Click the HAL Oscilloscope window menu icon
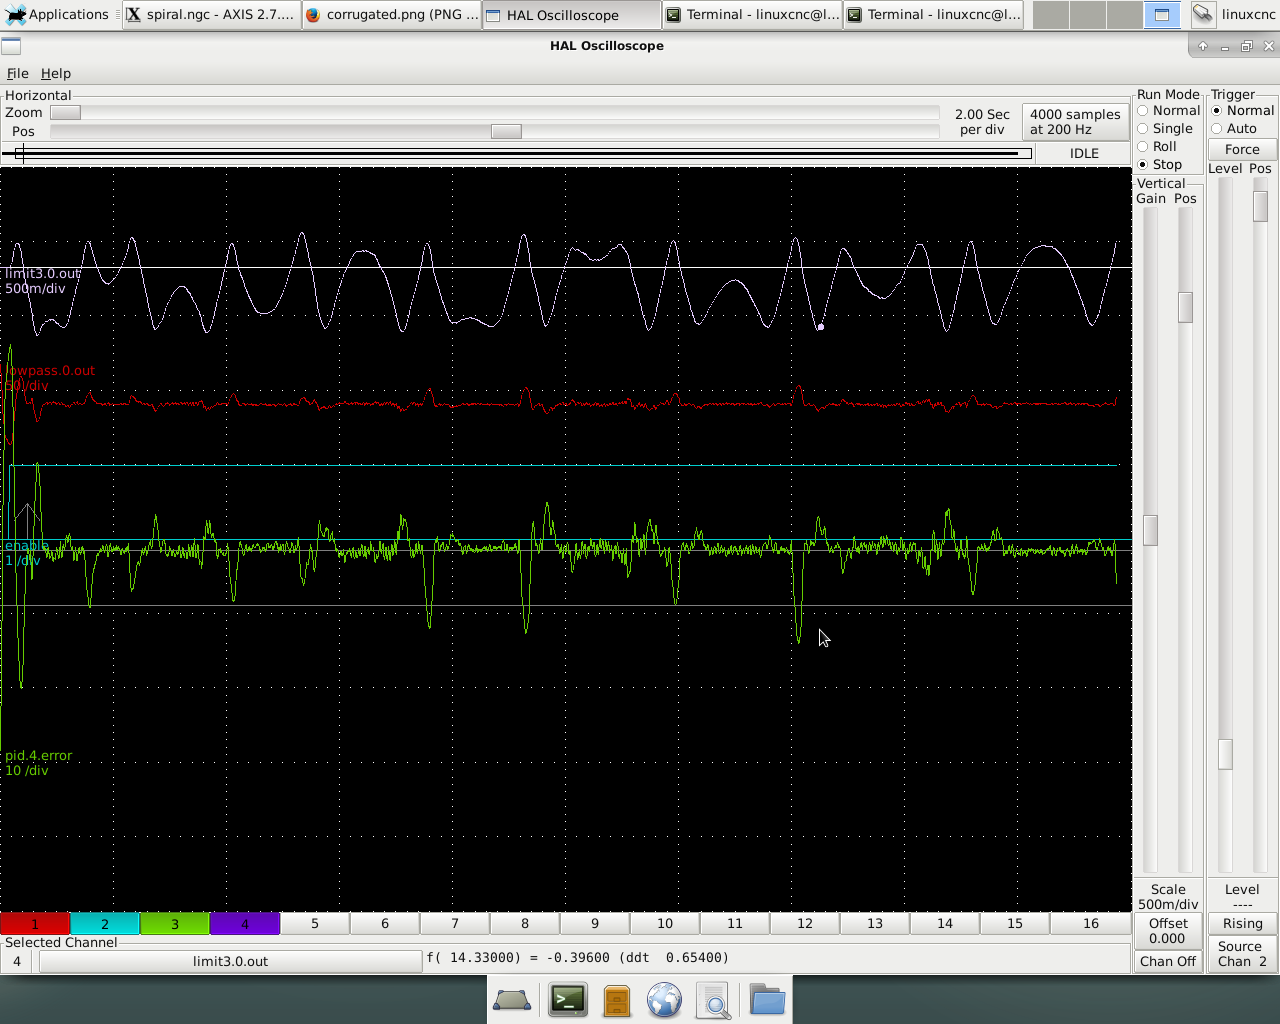 11,46
